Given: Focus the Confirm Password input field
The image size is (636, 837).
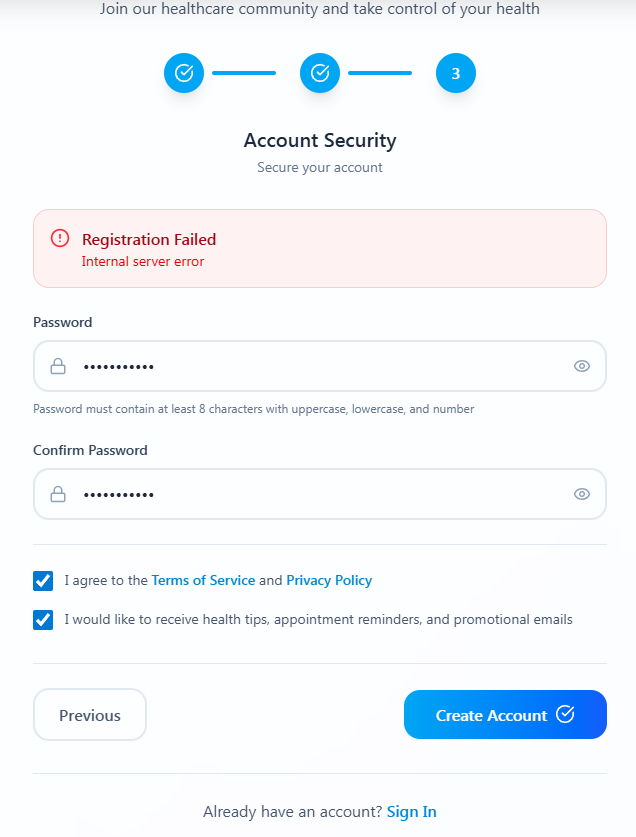Looking at the screenshot, I should (320, 494).
